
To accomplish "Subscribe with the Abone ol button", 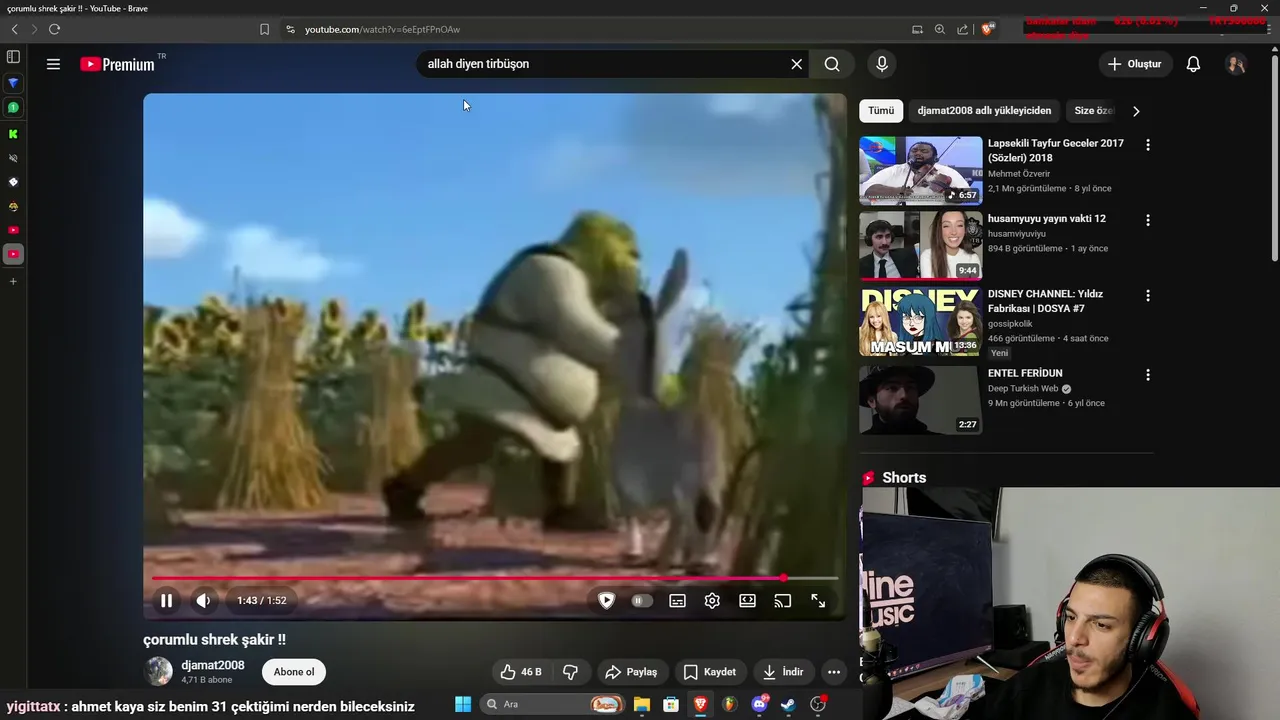I will click(294, 672).
